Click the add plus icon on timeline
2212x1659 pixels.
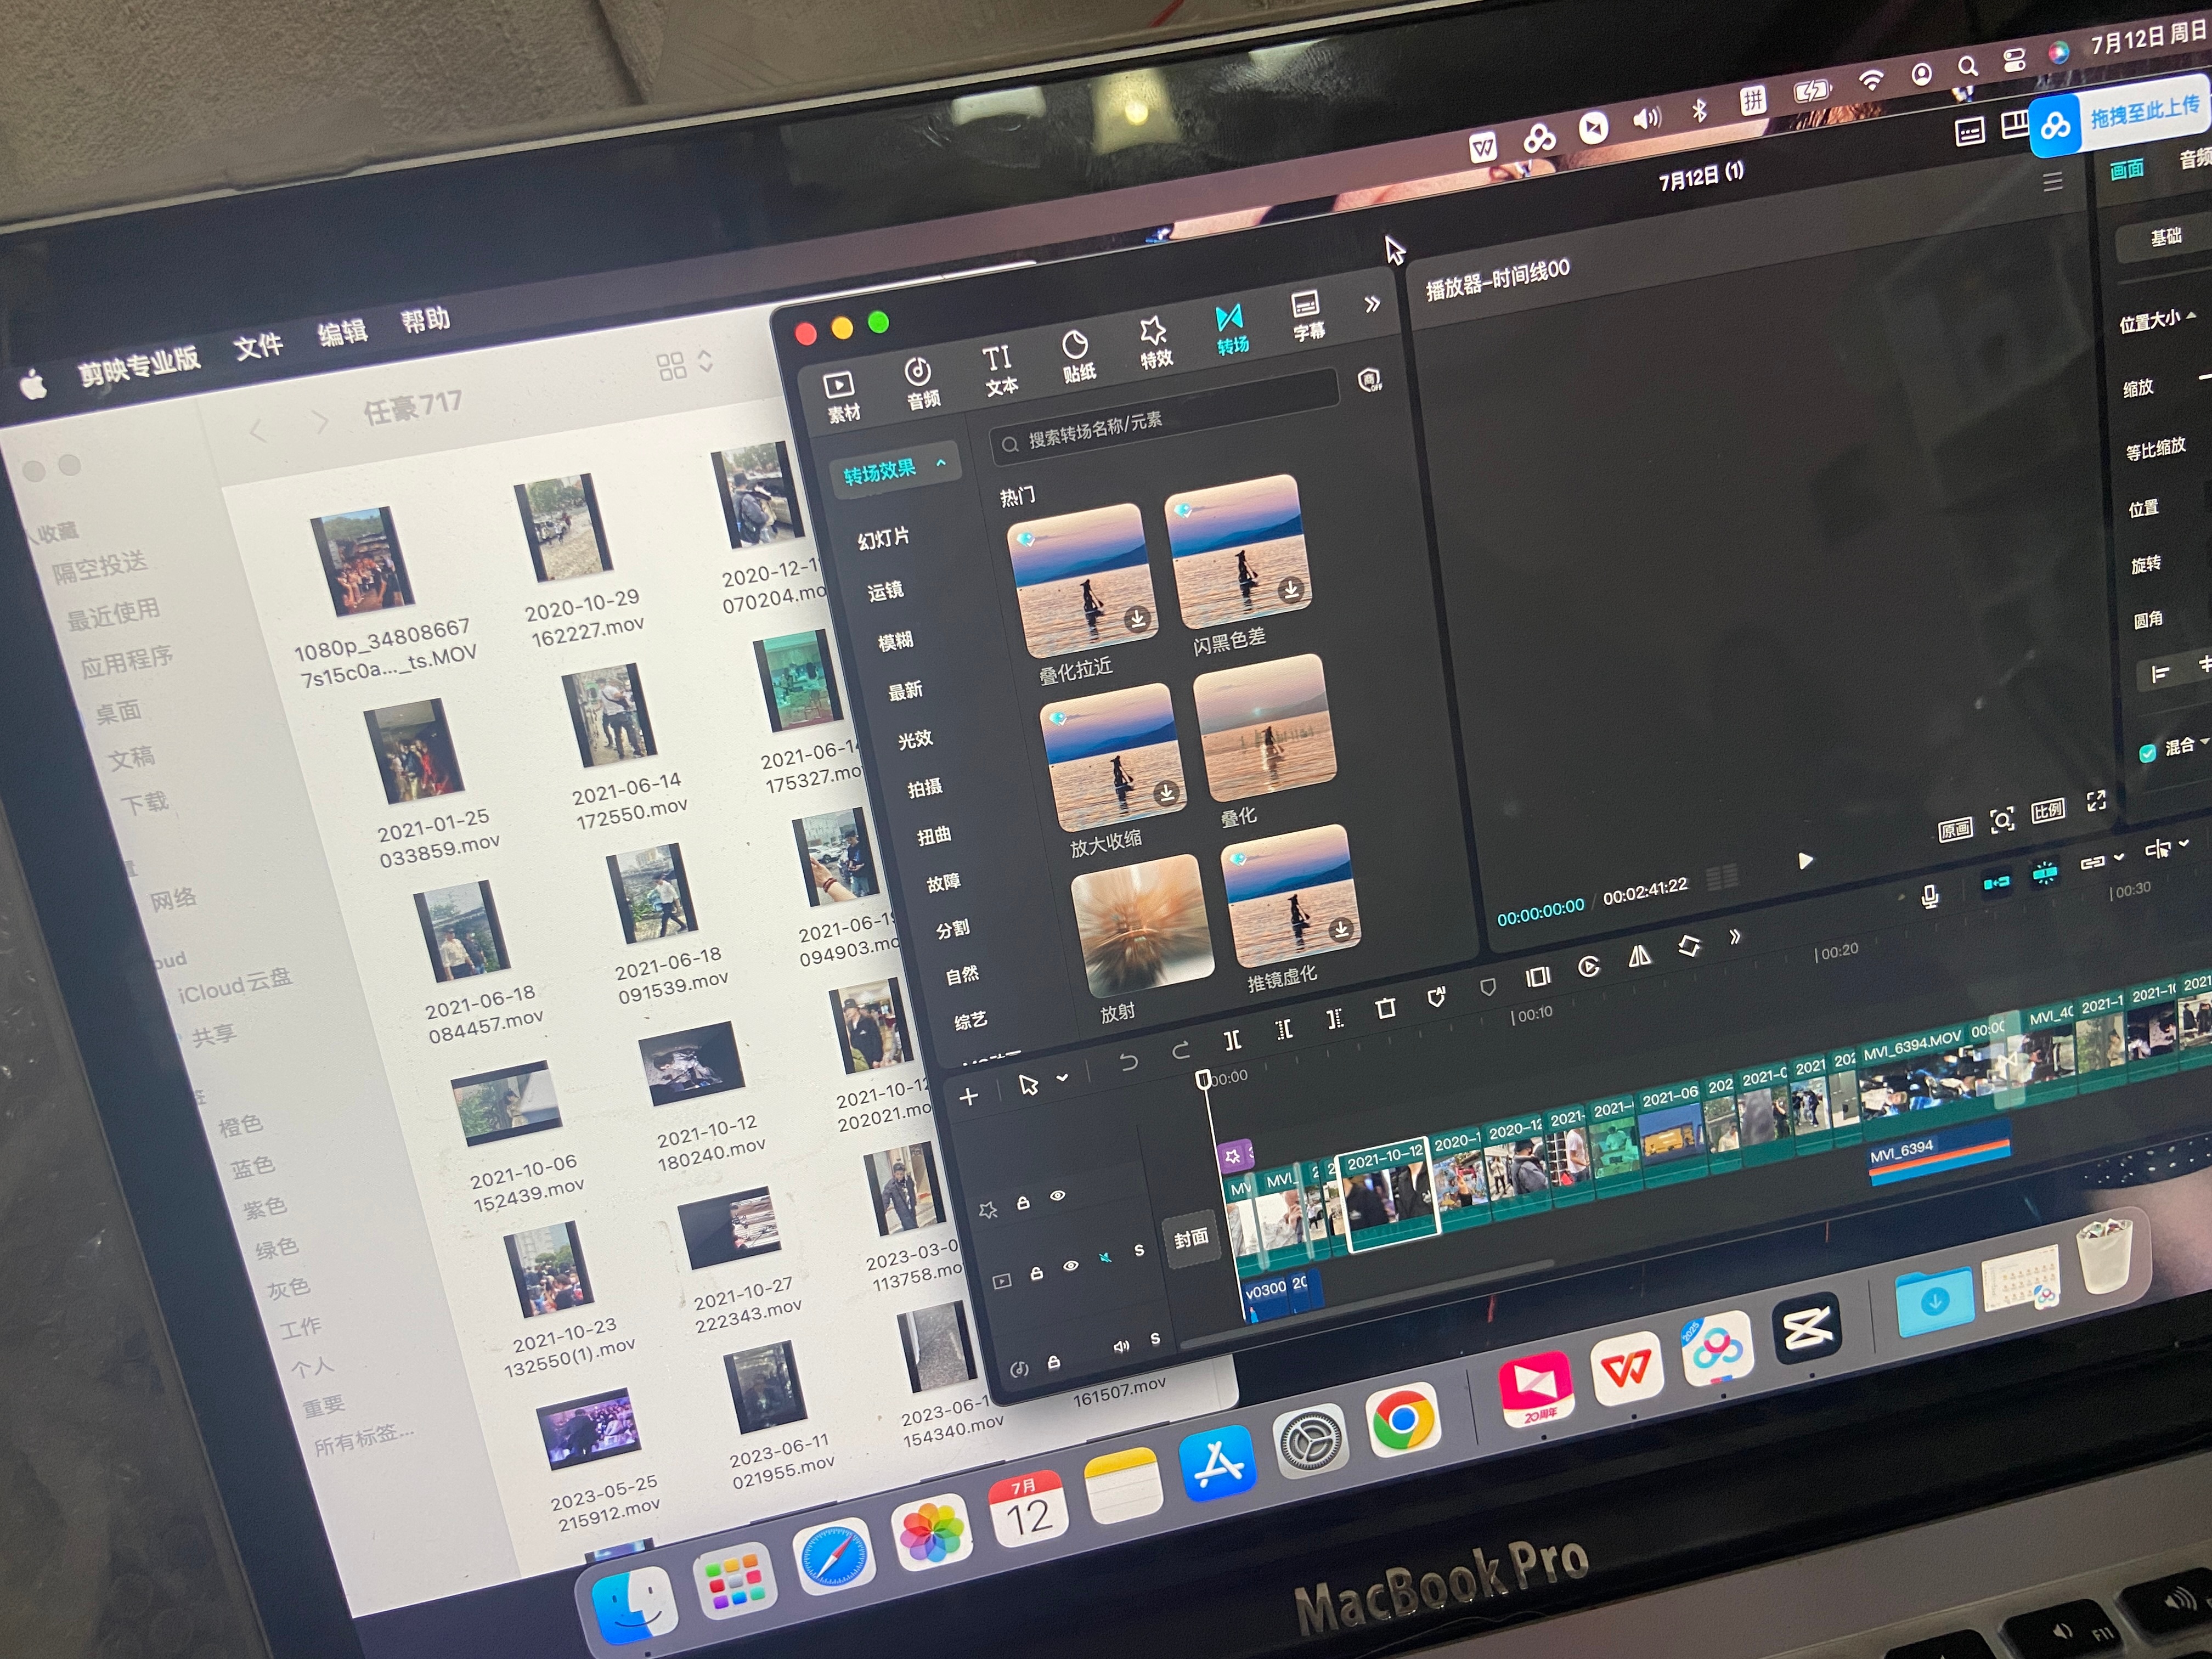(968, 1097)
